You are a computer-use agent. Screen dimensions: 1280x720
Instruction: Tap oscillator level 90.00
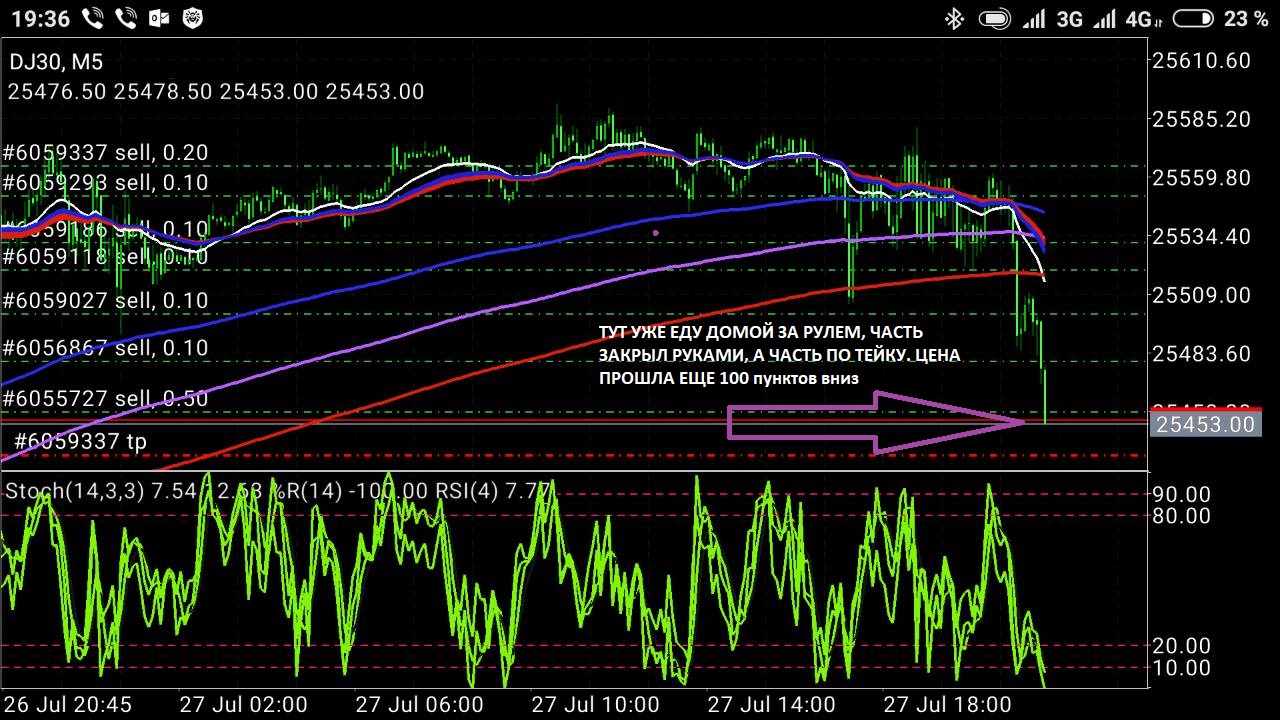pos(1182,495)
